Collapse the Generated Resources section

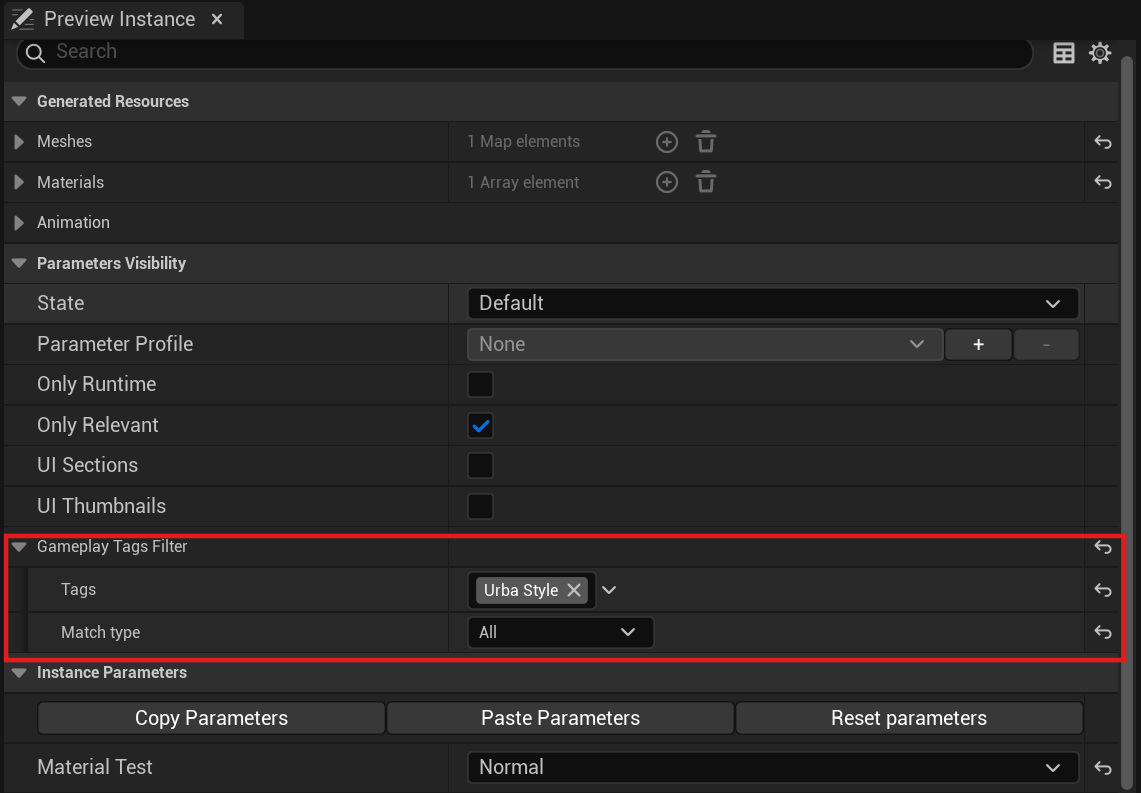pos(20,101)
